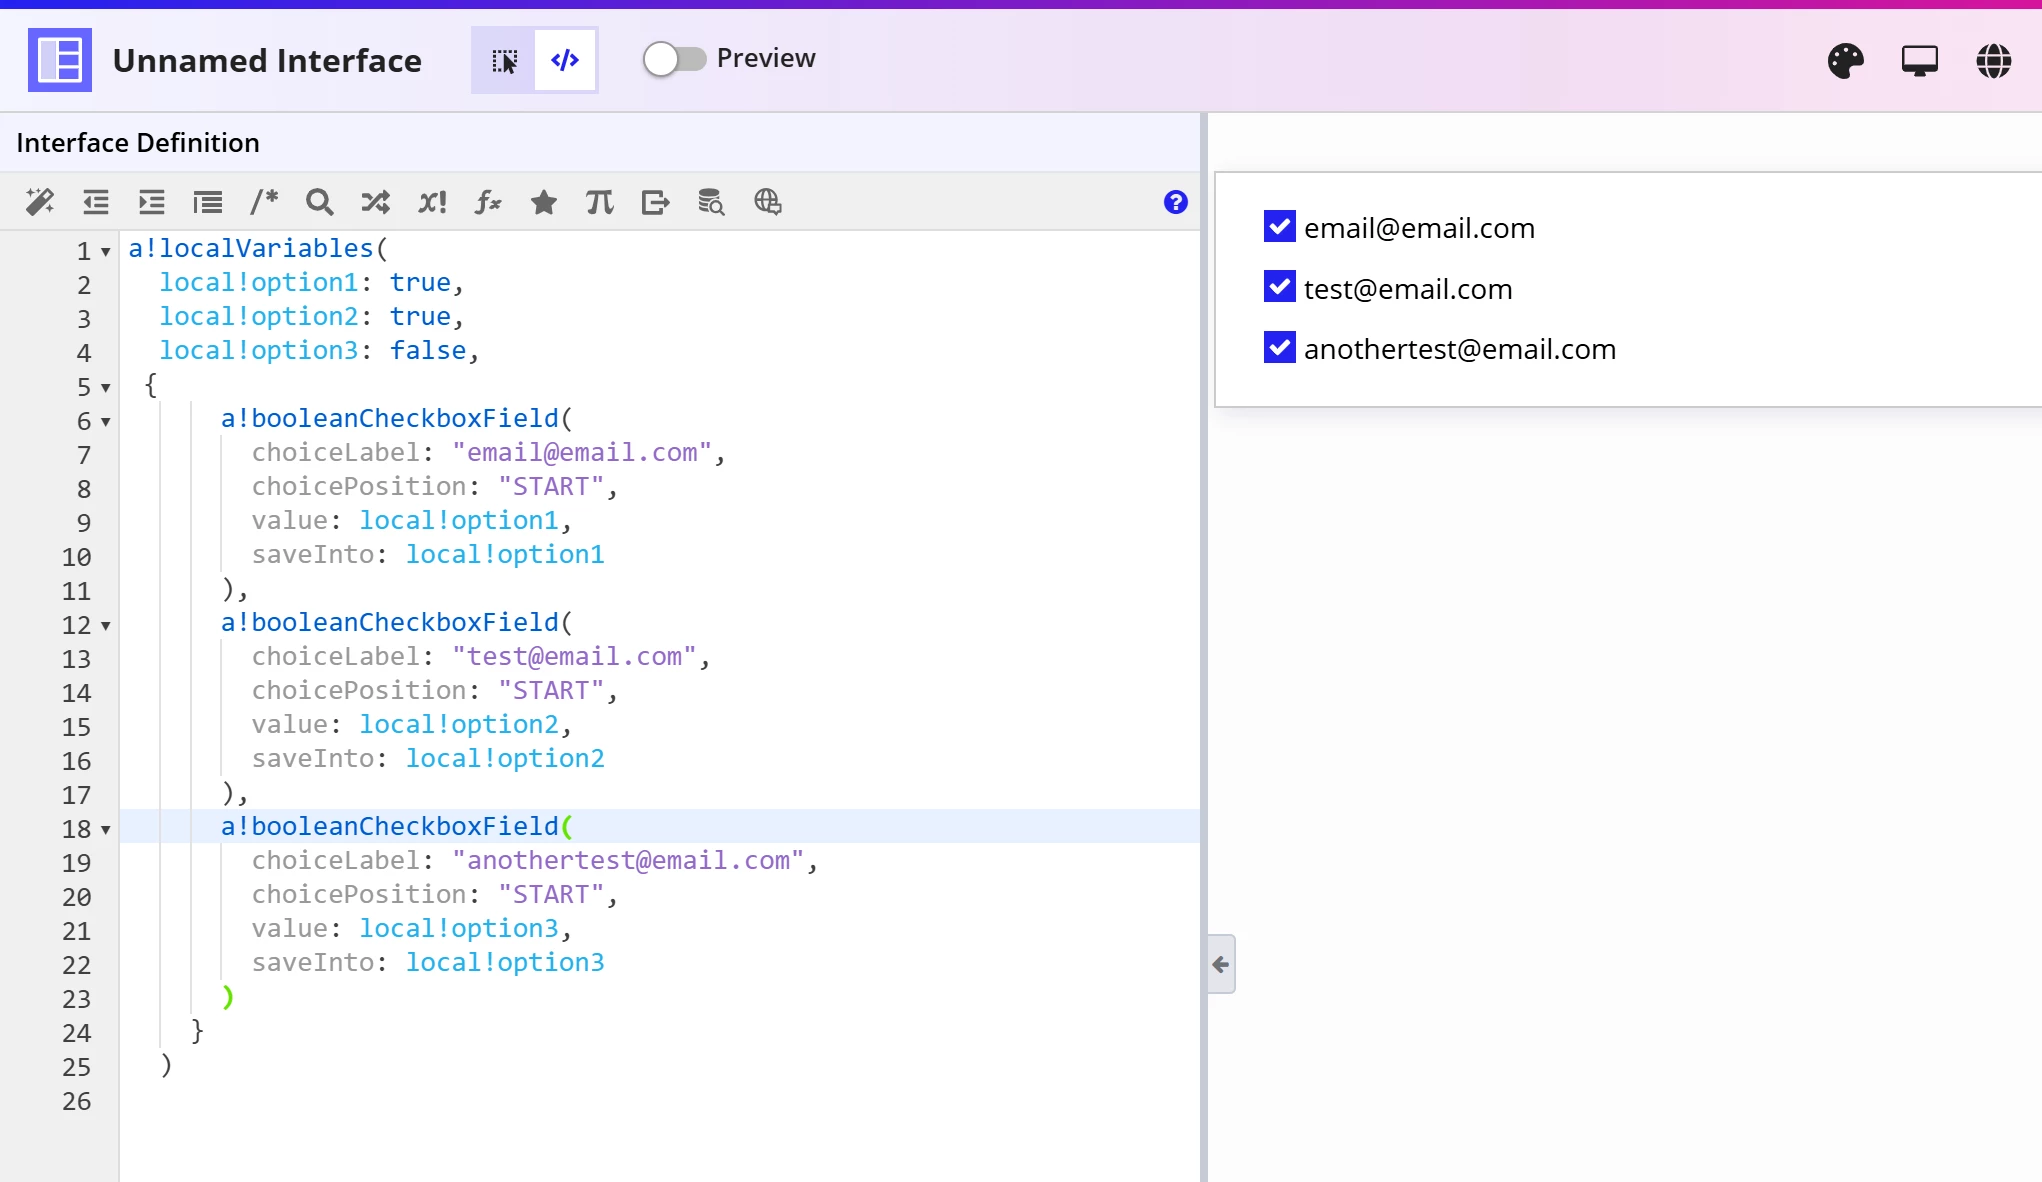Click the outdent code icon

[96, 202]
